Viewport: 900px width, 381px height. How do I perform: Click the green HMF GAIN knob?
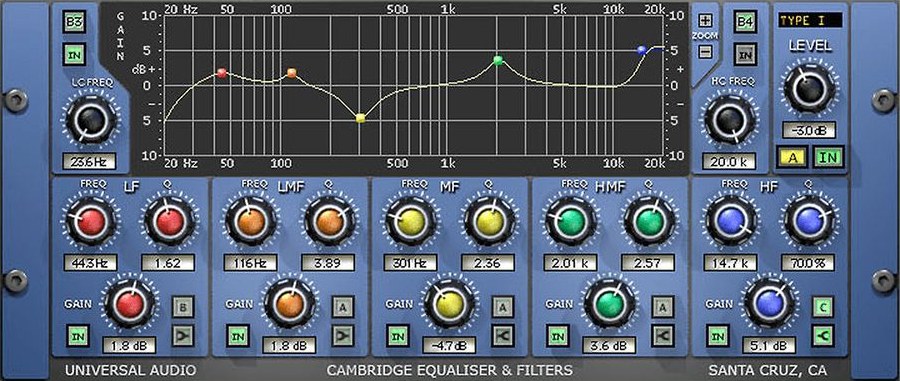click(610, 304)
